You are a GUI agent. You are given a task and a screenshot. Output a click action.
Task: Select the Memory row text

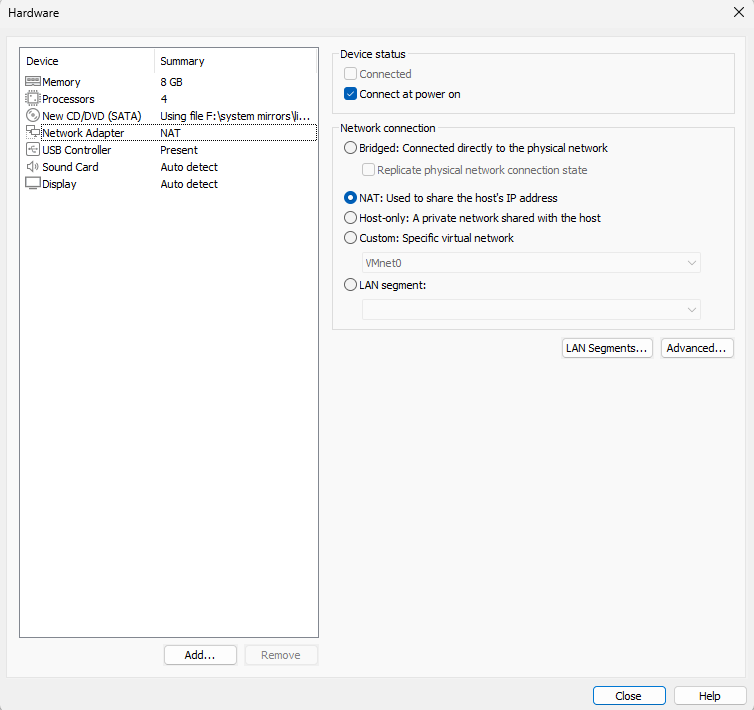61,82
